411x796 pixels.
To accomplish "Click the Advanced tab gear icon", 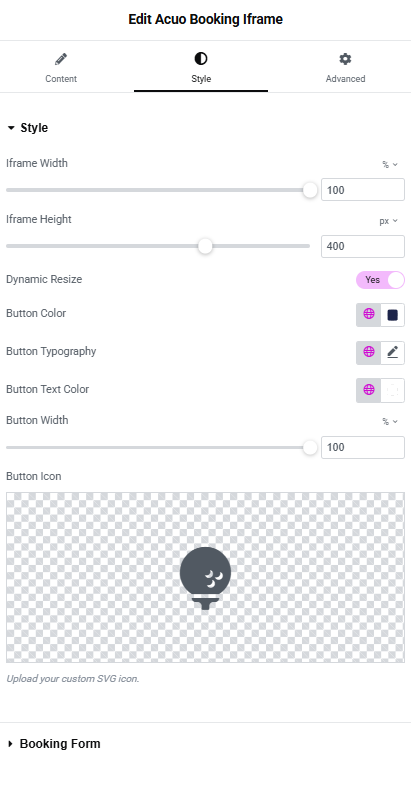I will coord(345,59).
